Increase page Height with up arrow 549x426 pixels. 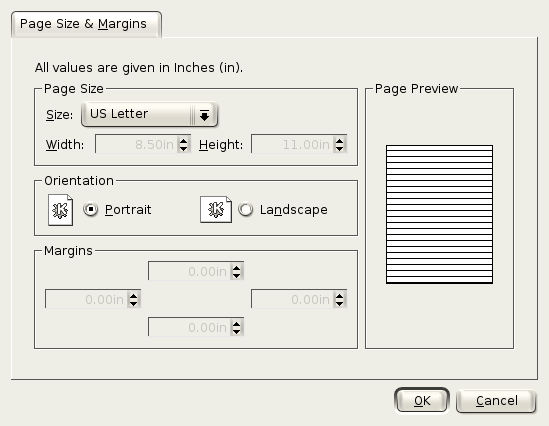tap(339, 141)
